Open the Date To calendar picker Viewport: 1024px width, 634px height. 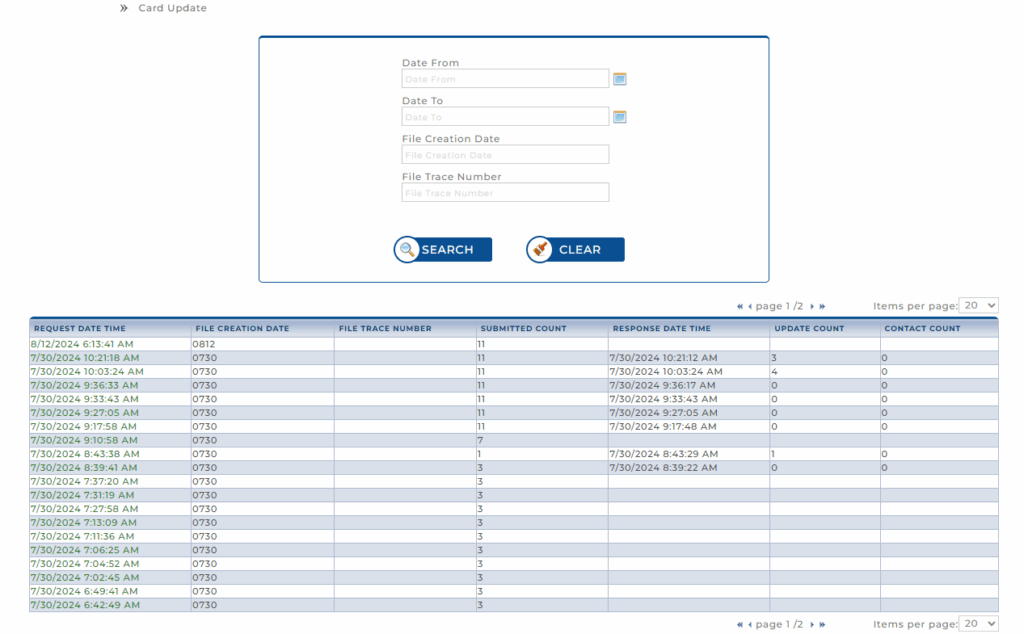[x=619, y=117]
